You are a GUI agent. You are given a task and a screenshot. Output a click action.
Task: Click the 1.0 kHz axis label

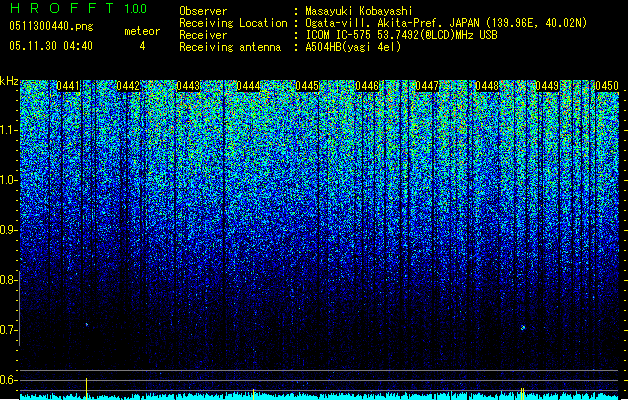[x=9, y=180]
